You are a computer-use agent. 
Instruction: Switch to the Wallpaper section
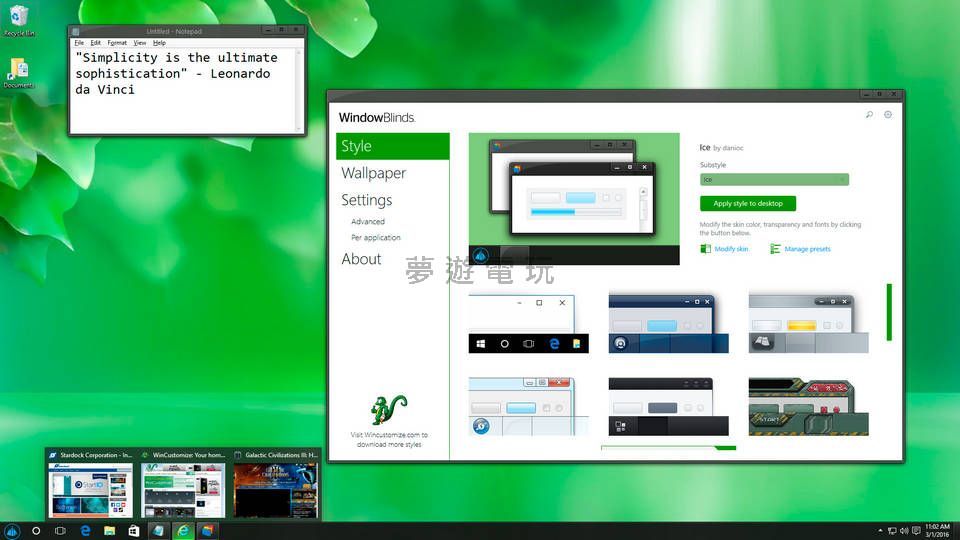point(373,173)
